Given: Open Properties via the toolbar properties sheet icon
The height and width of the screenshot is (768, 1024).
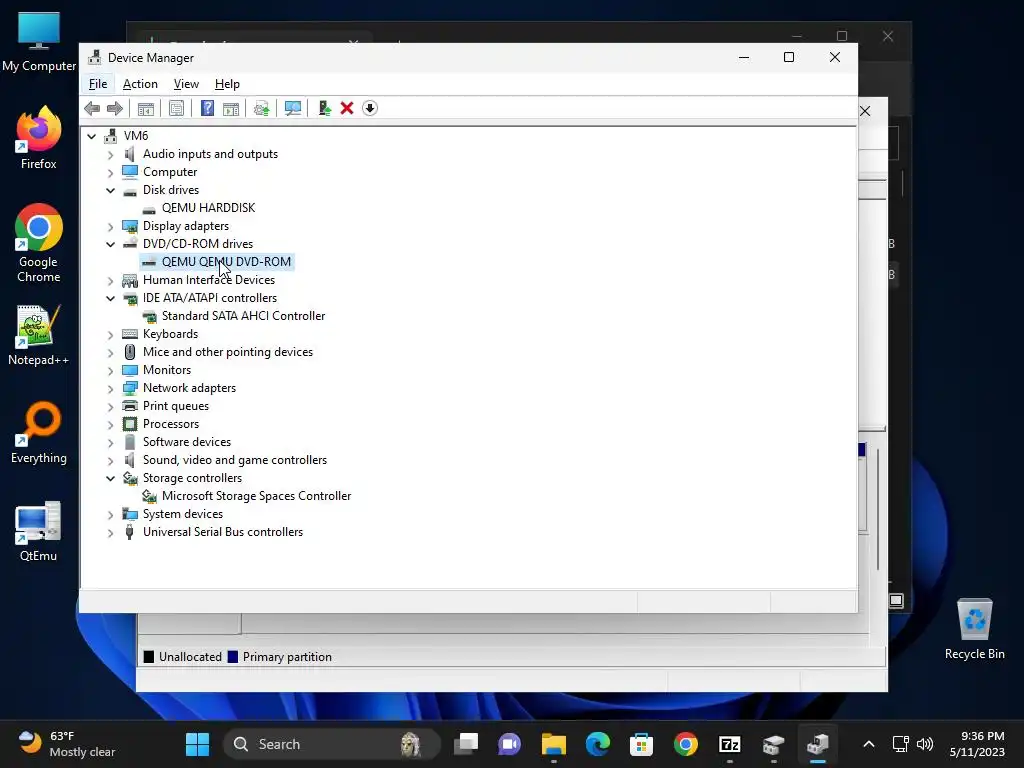Looking at the screenshot, I should coord(176,108).
